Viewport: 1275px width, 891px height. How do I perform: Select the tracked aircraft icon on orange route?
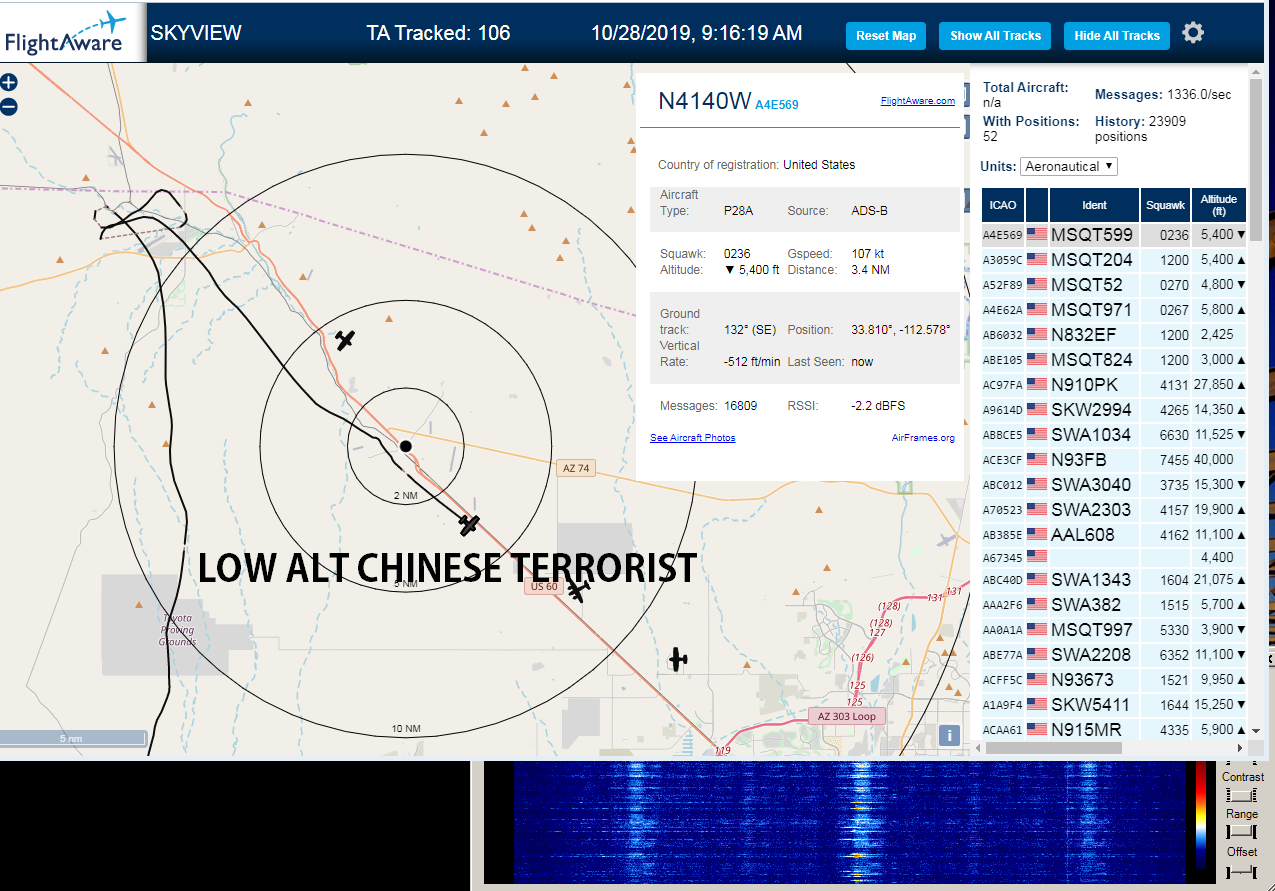[469, 524]
